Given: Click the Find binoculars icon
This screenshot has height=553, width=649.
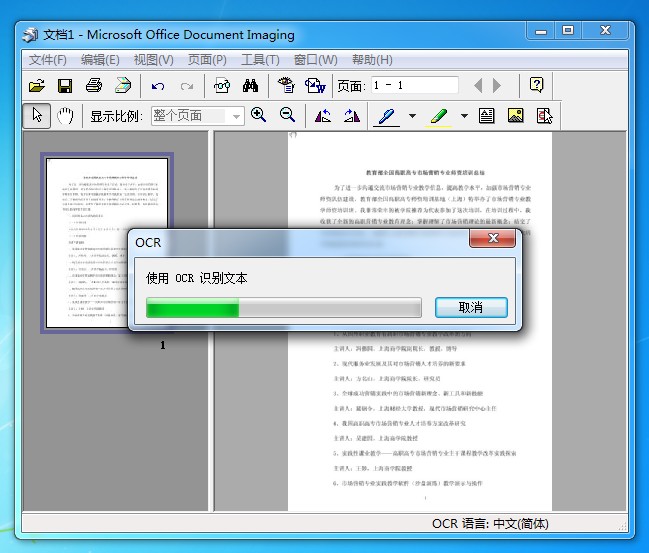Looking at the screenshot, I should click(250, 86).
